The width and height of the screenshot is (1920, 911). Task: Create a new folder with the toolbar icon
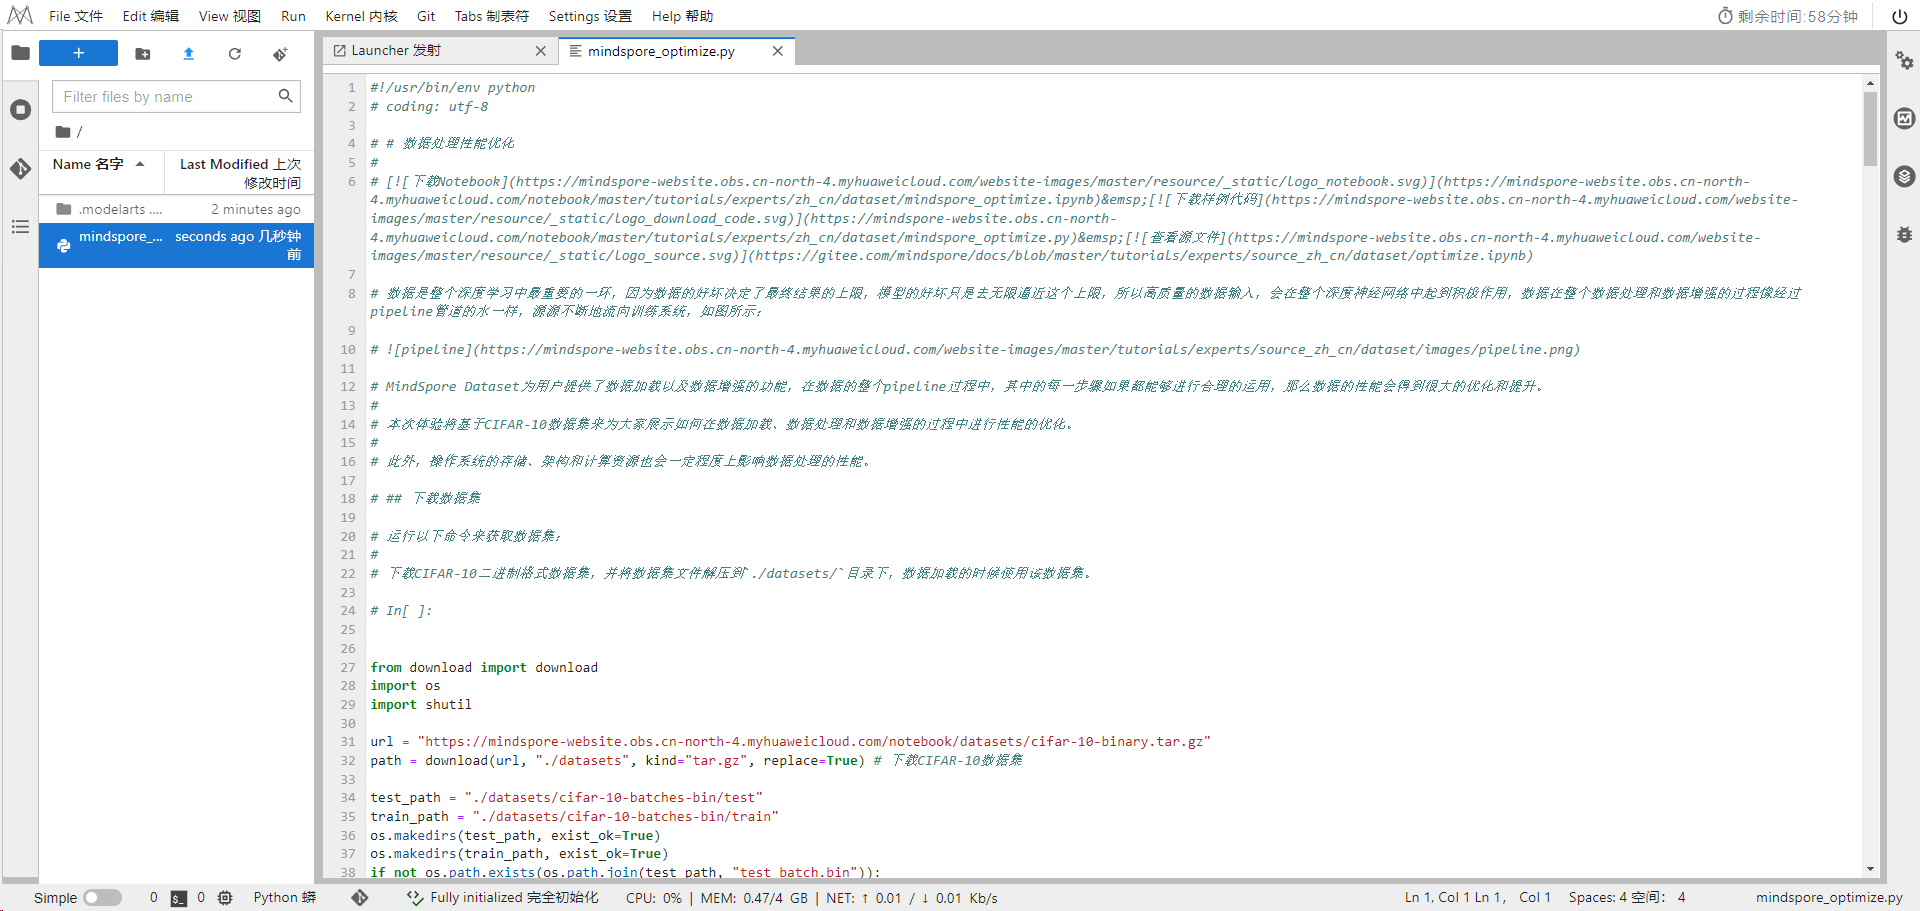143,54
